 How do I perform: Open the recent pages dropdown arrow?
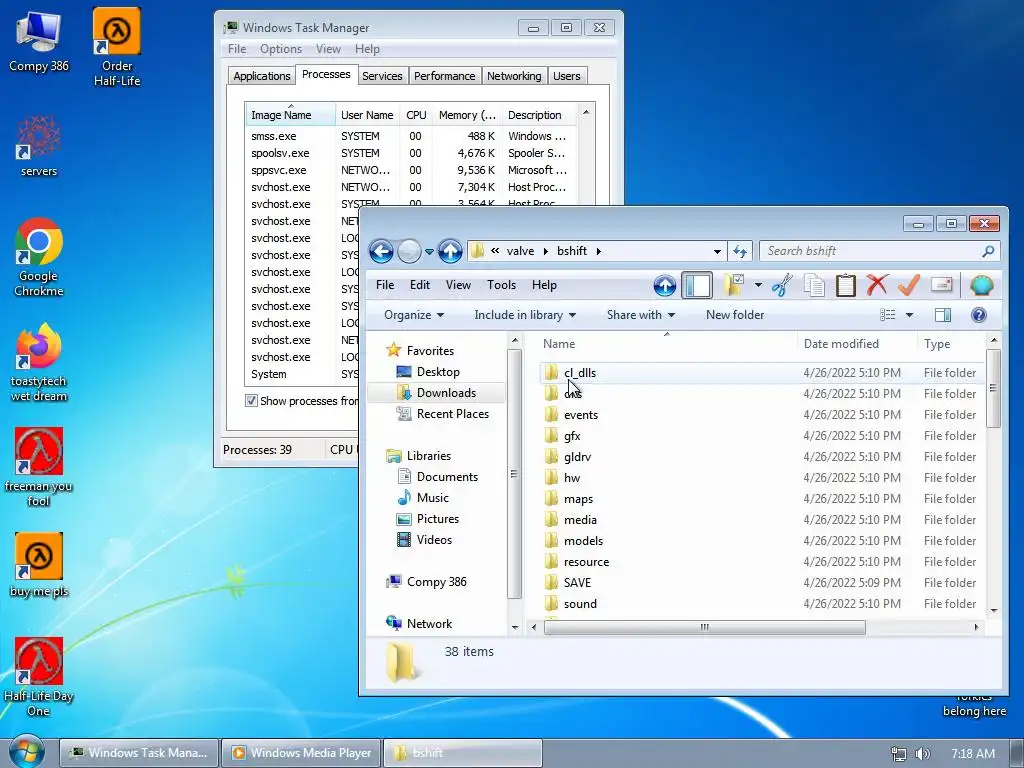(429, 251)
